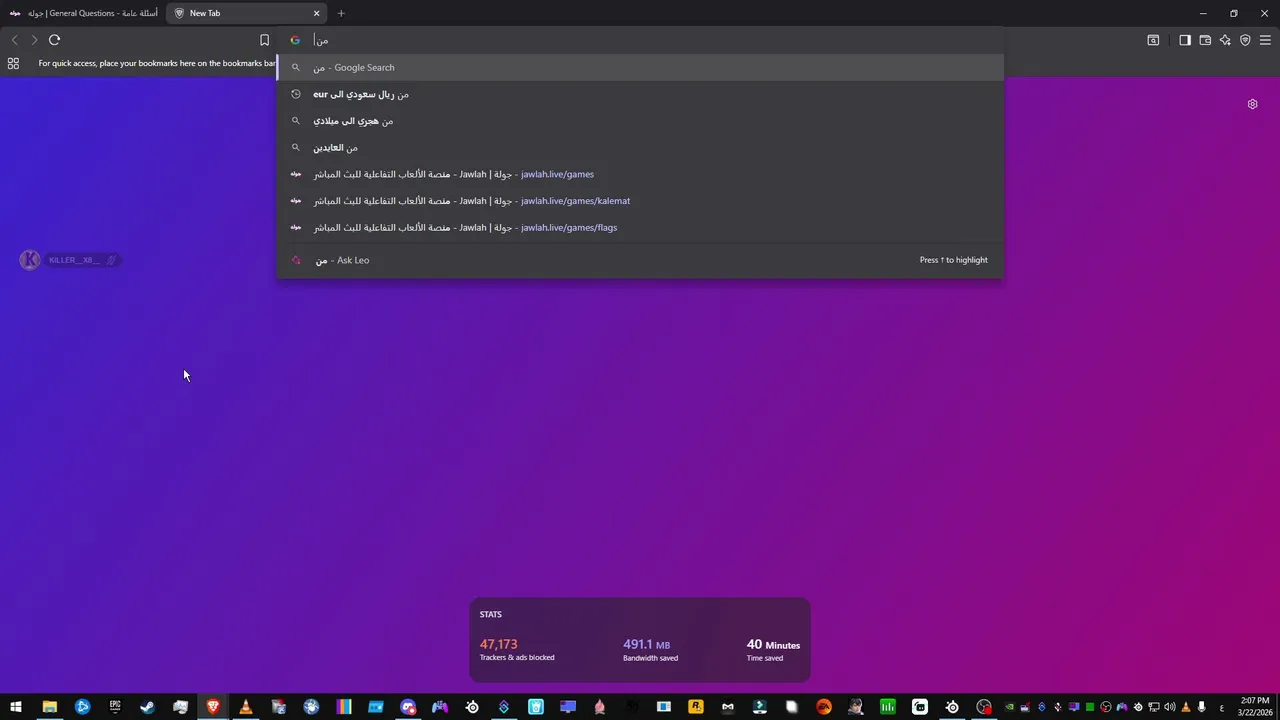Open the apps grid in bookmarks bar

click(x=13, y=63)
